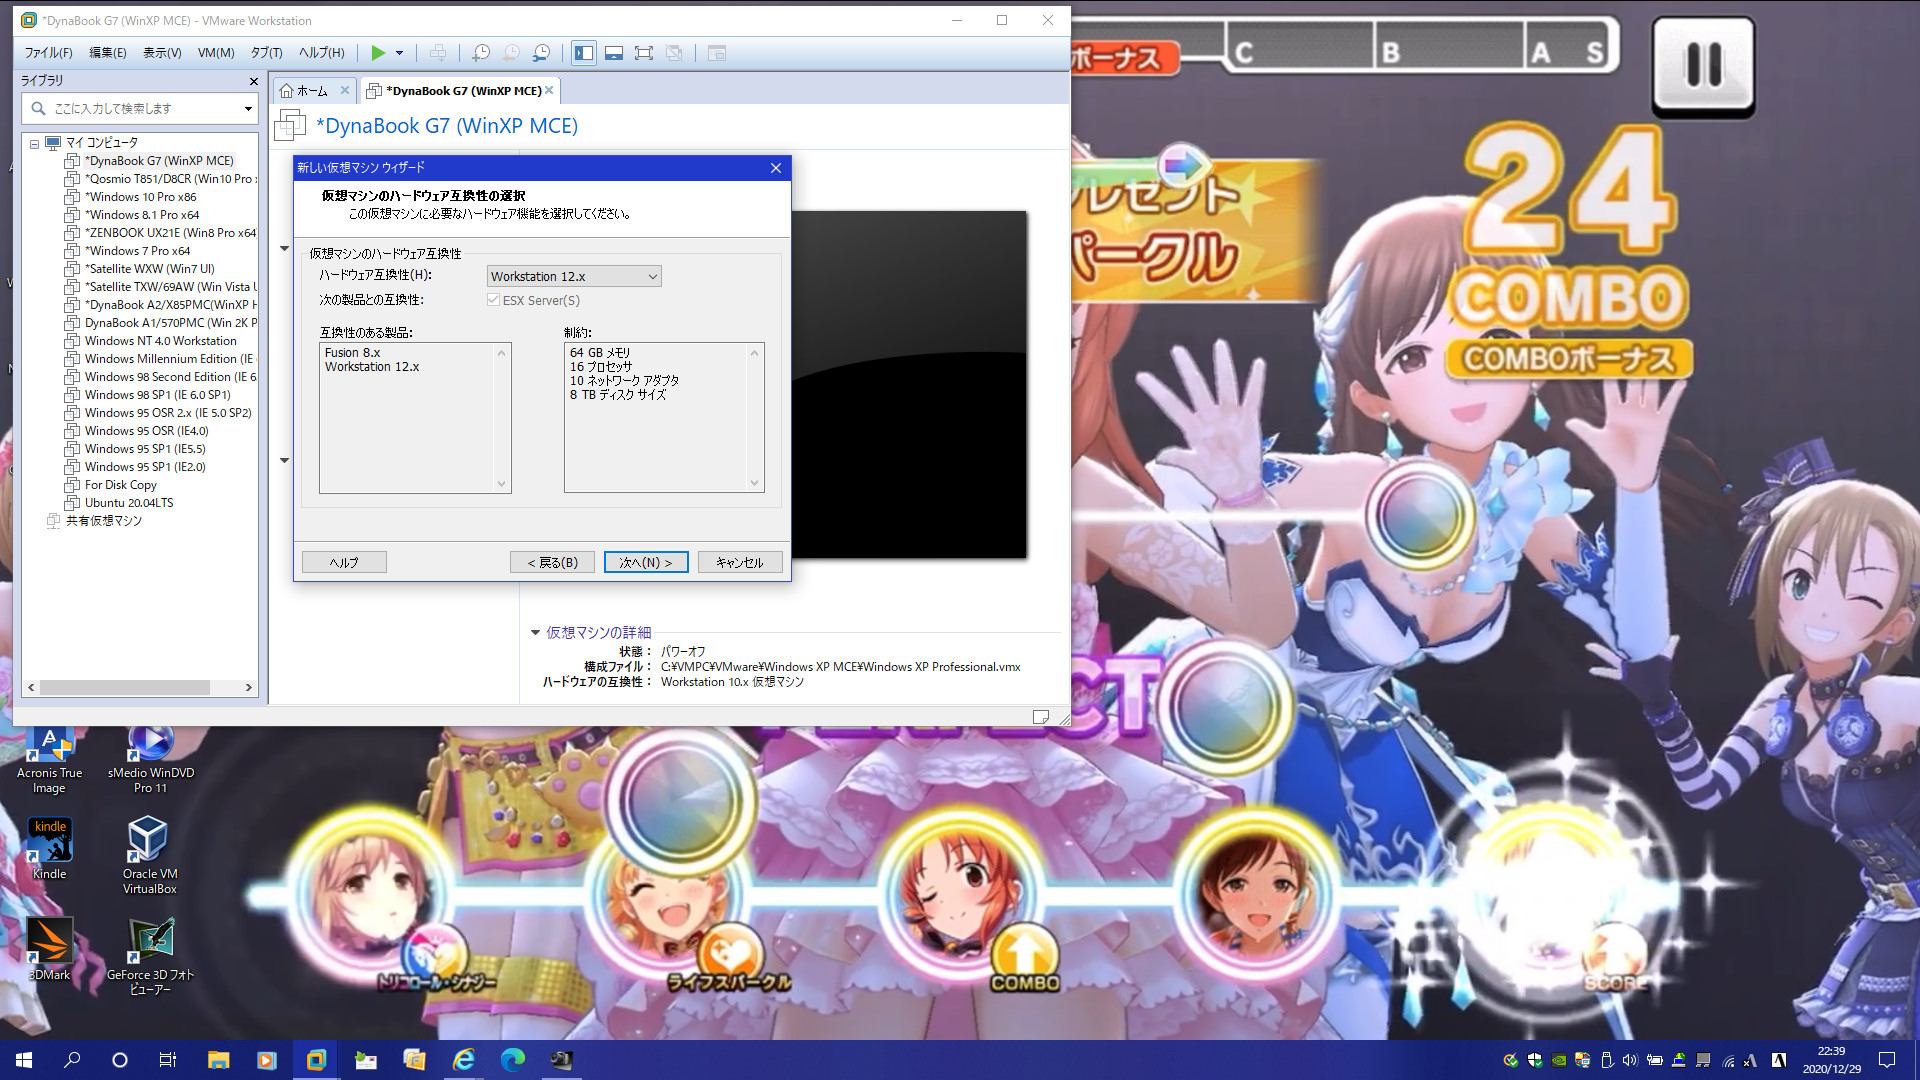The height and width of the screenshot is (1080, 1920).
Task: Click the Windows 95 OSR (IE4.0) VM icon
Action: pyautogui.click(x=72, y=431)
